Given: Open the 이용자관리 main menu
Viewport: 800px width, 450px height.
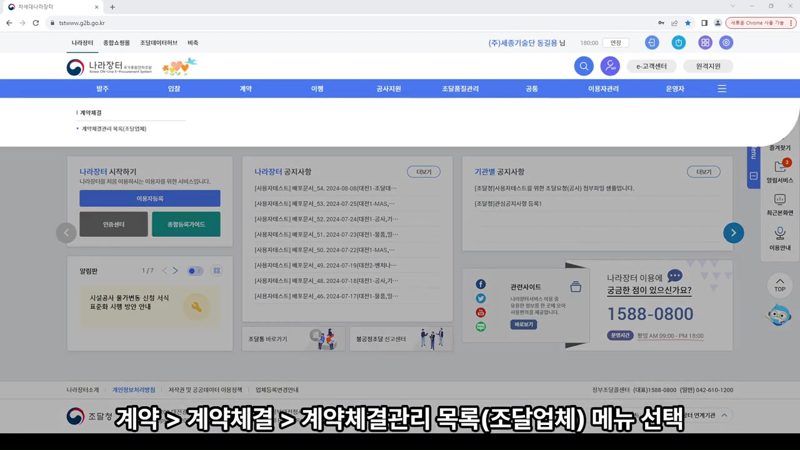Looking at the screenshot, I should 603,89.
